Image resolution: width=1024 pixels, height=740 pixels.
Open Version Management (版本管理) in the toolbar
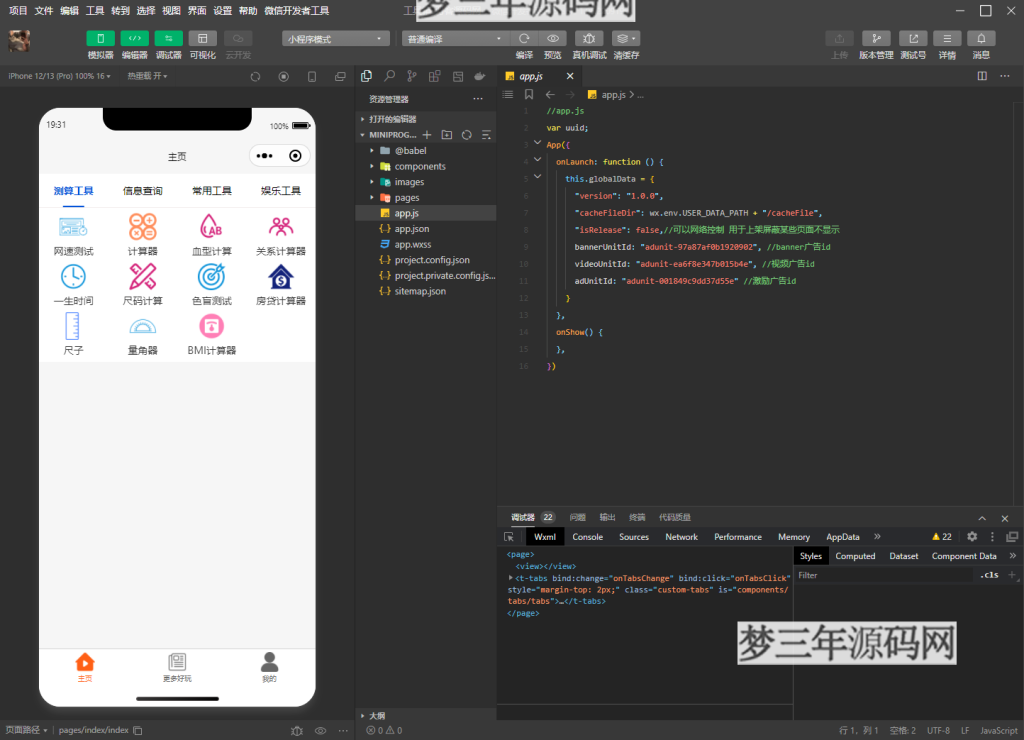[876, 38]
